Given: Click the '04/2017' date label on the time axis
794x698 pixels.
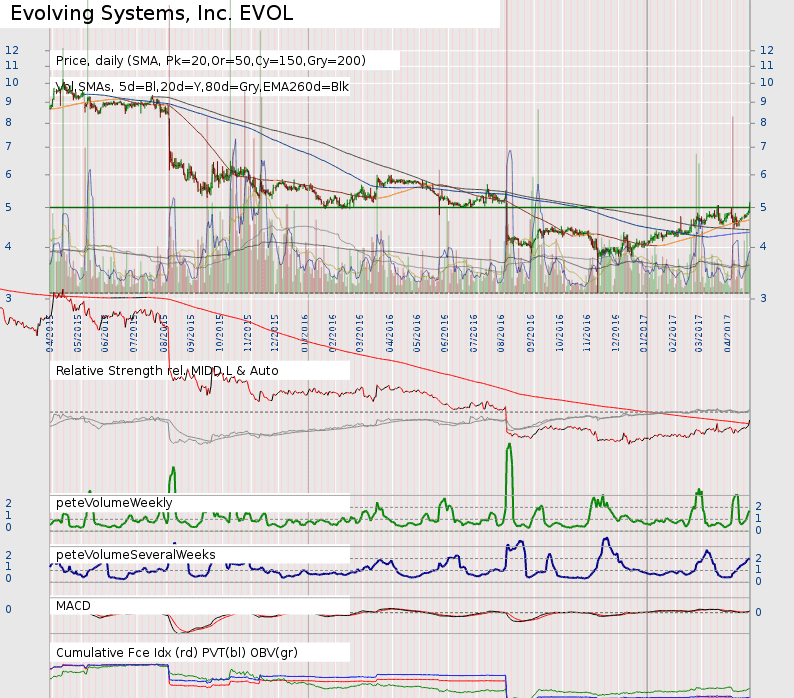Looking at the screenshot, I should pos(728,333).
